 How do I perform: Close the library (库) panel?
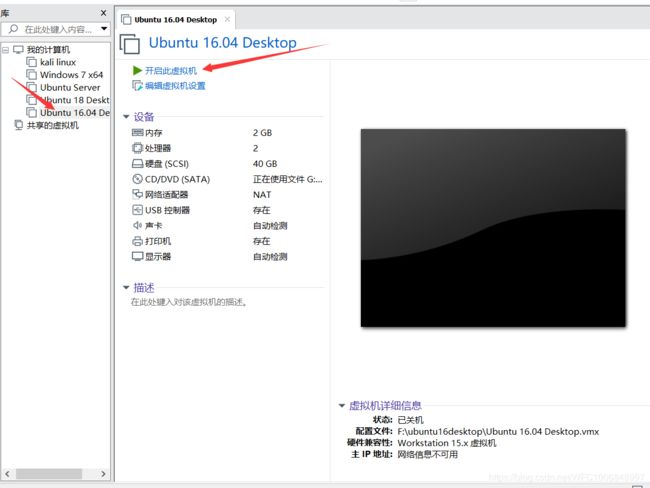(104, 13)
